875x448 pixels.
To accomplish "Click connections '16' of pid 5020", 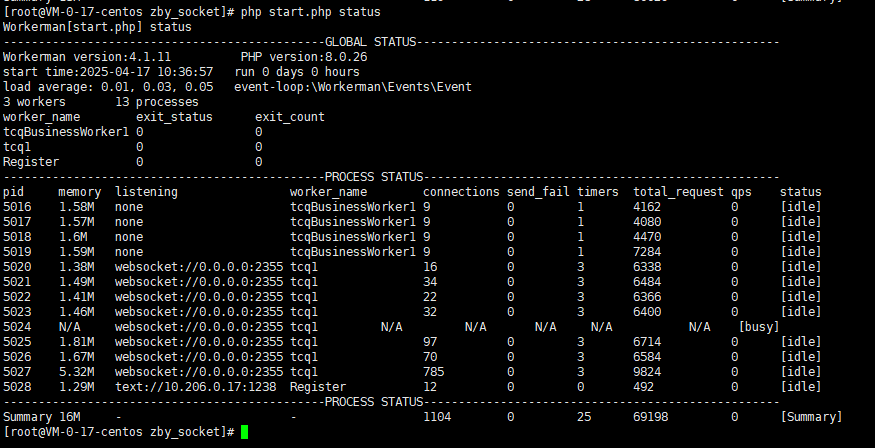I will (430, 267).
